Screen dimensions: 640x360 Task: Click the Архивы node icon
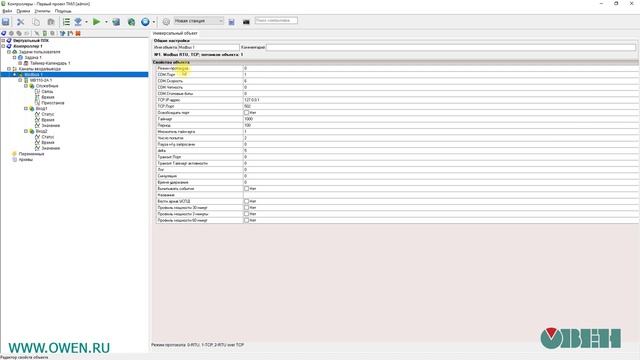click(x=15, y=160)
